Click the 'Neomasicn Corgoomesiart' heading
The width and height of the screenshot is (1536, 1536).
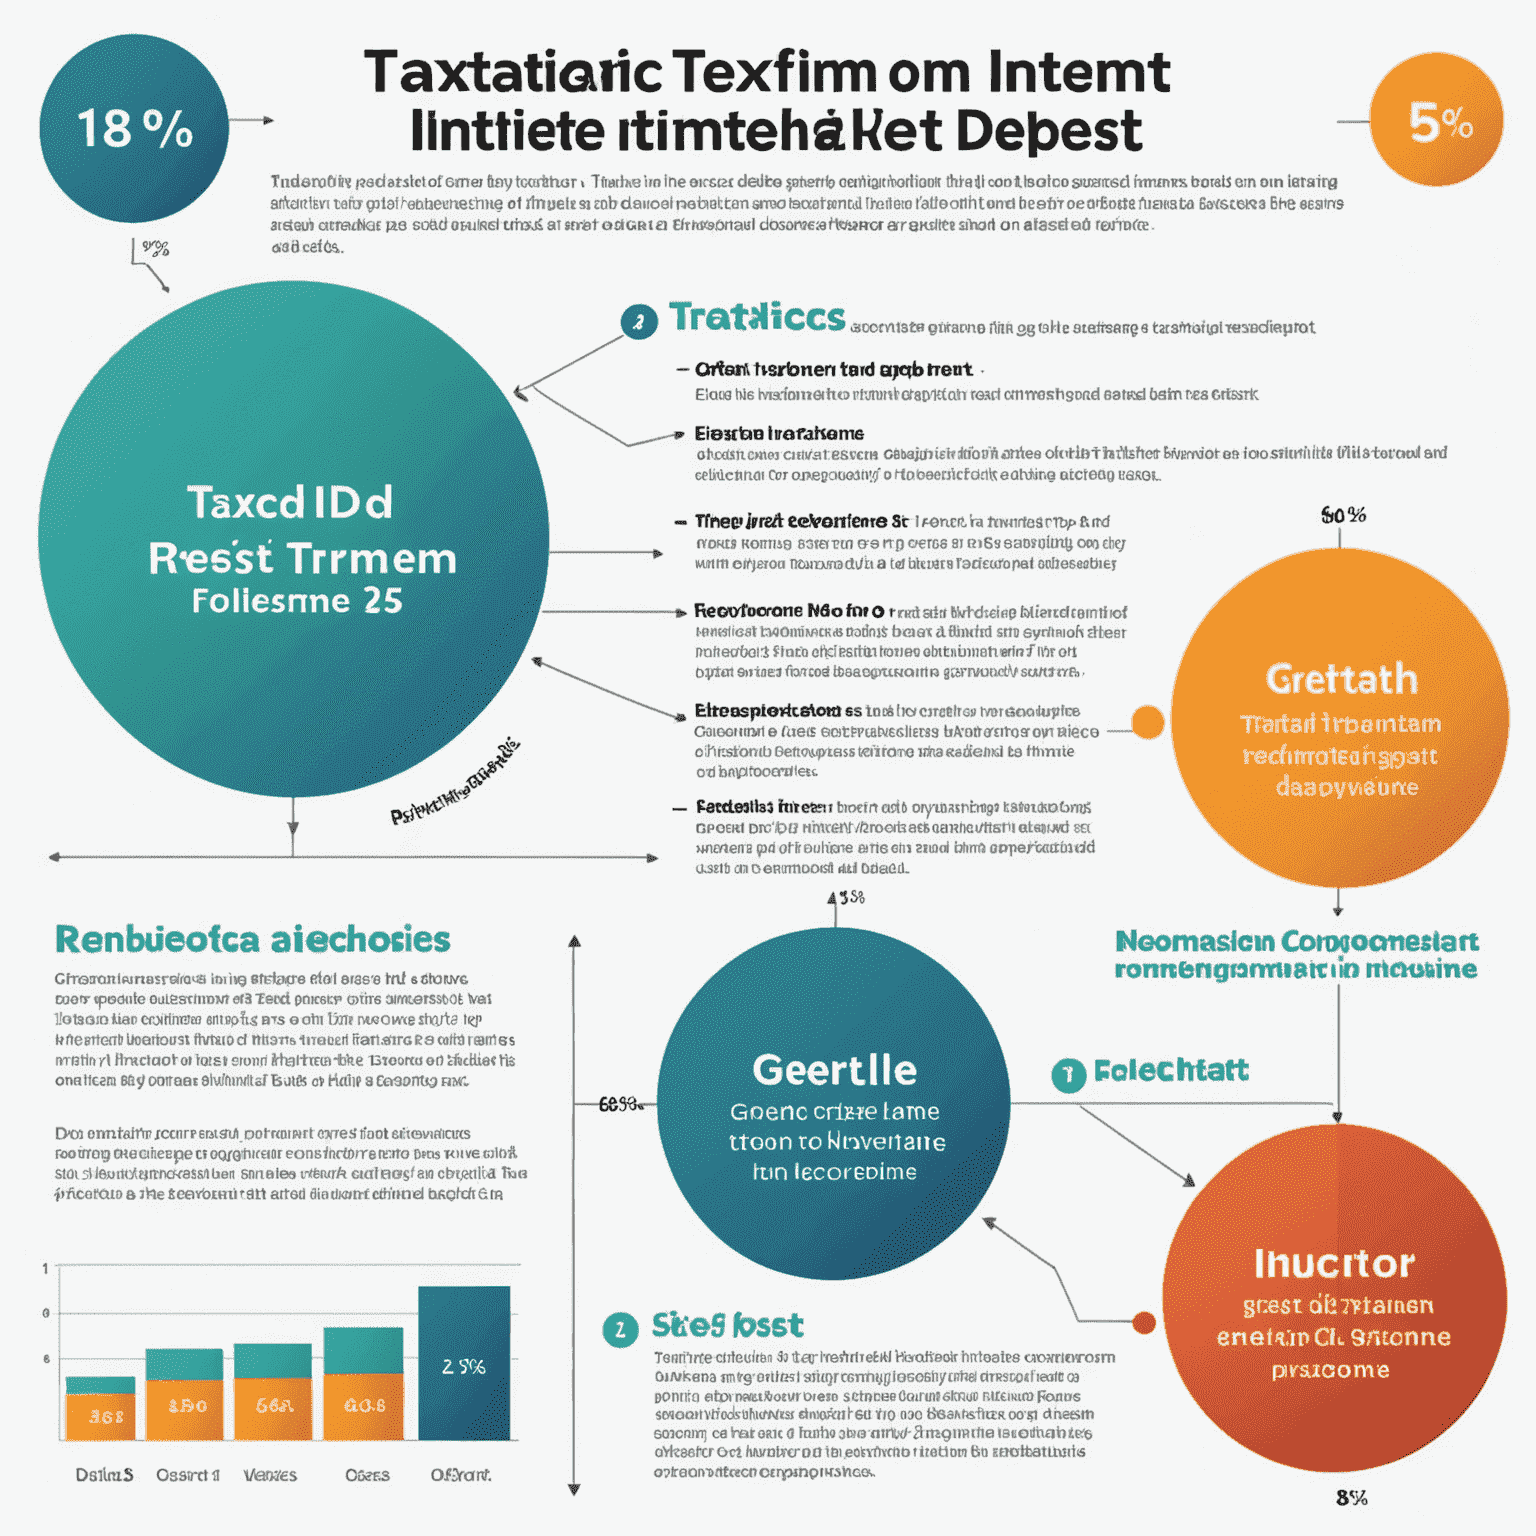click(x=1297, y=941)
